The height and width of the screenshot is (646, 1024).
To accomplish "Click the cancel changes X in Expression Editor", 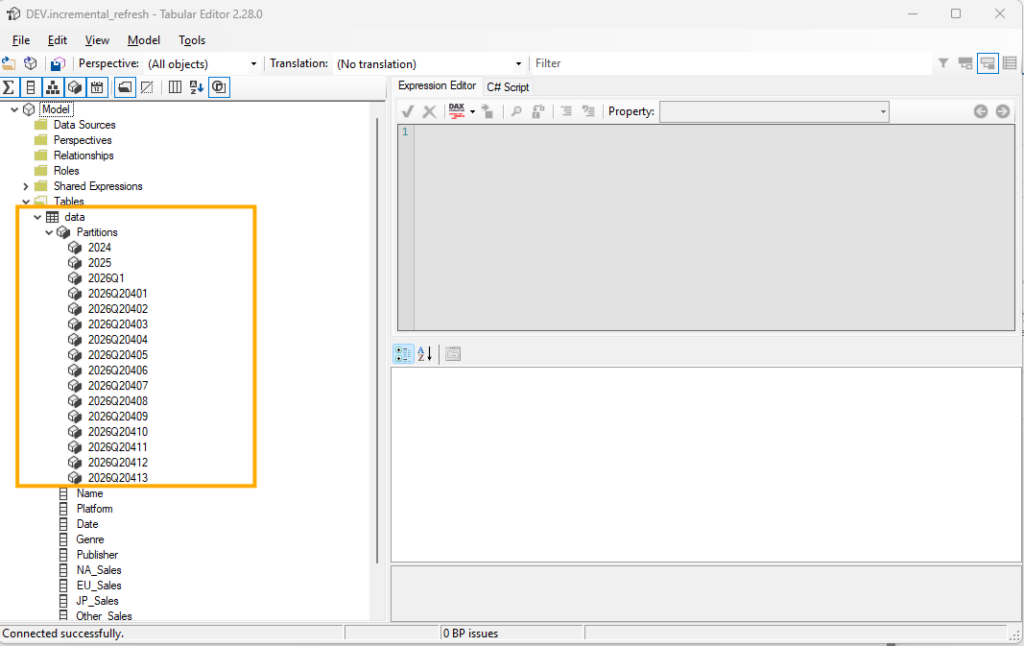I will [x=429, y=111].
